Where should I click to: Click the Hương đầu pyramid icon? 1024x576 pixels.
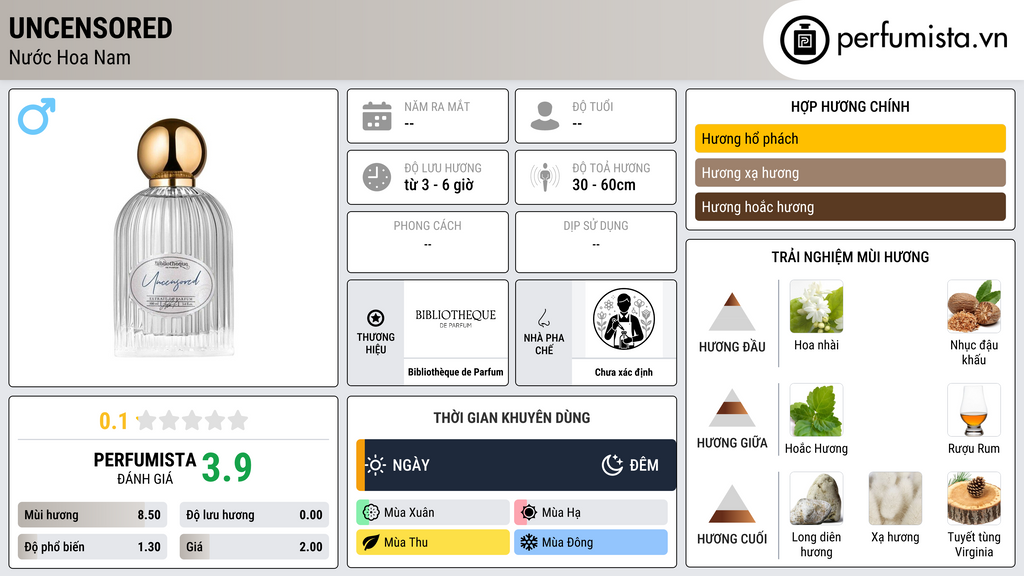(732, 312)
